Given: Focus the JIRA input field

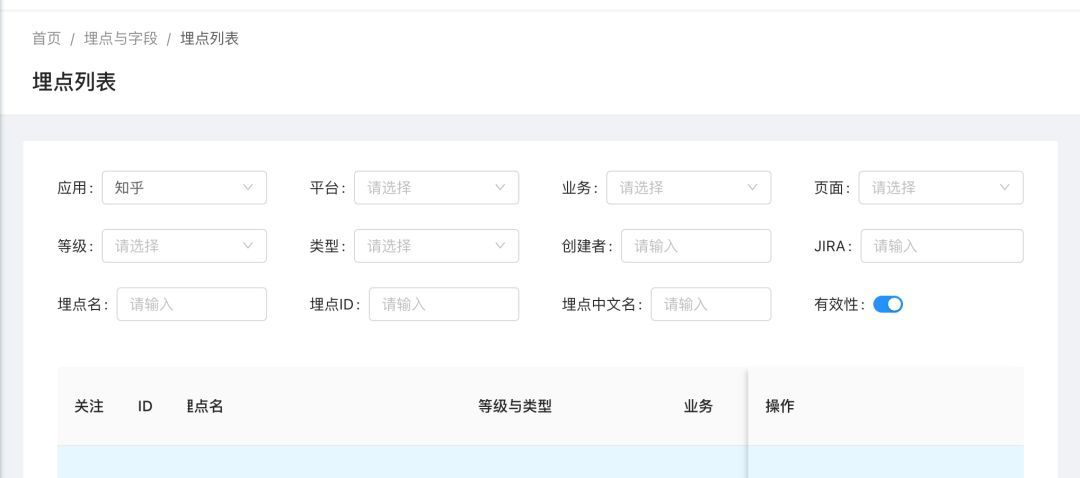Looking at the screenshot, I should click(941, 246).
